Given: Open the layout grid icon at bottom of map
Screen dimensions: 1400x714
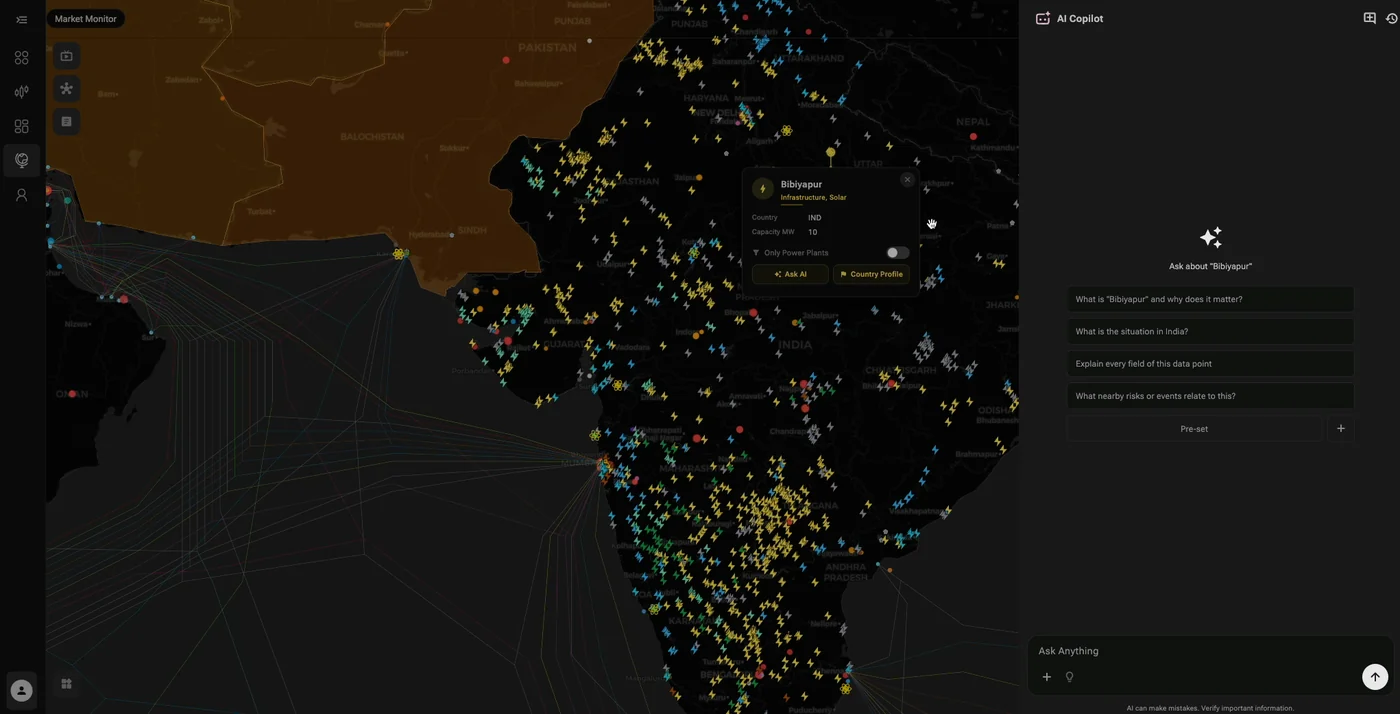Looking at the screenshot, I should click(x=66, y=684).
